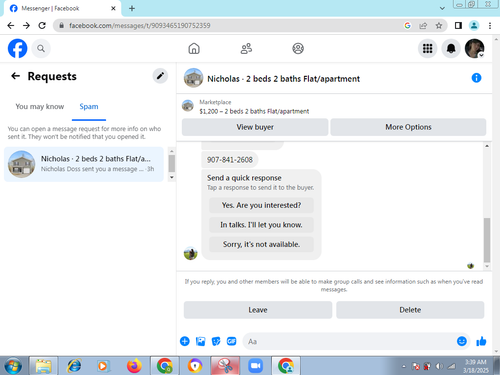Attach a file with photo icon
500x375 pixels.
200,341
